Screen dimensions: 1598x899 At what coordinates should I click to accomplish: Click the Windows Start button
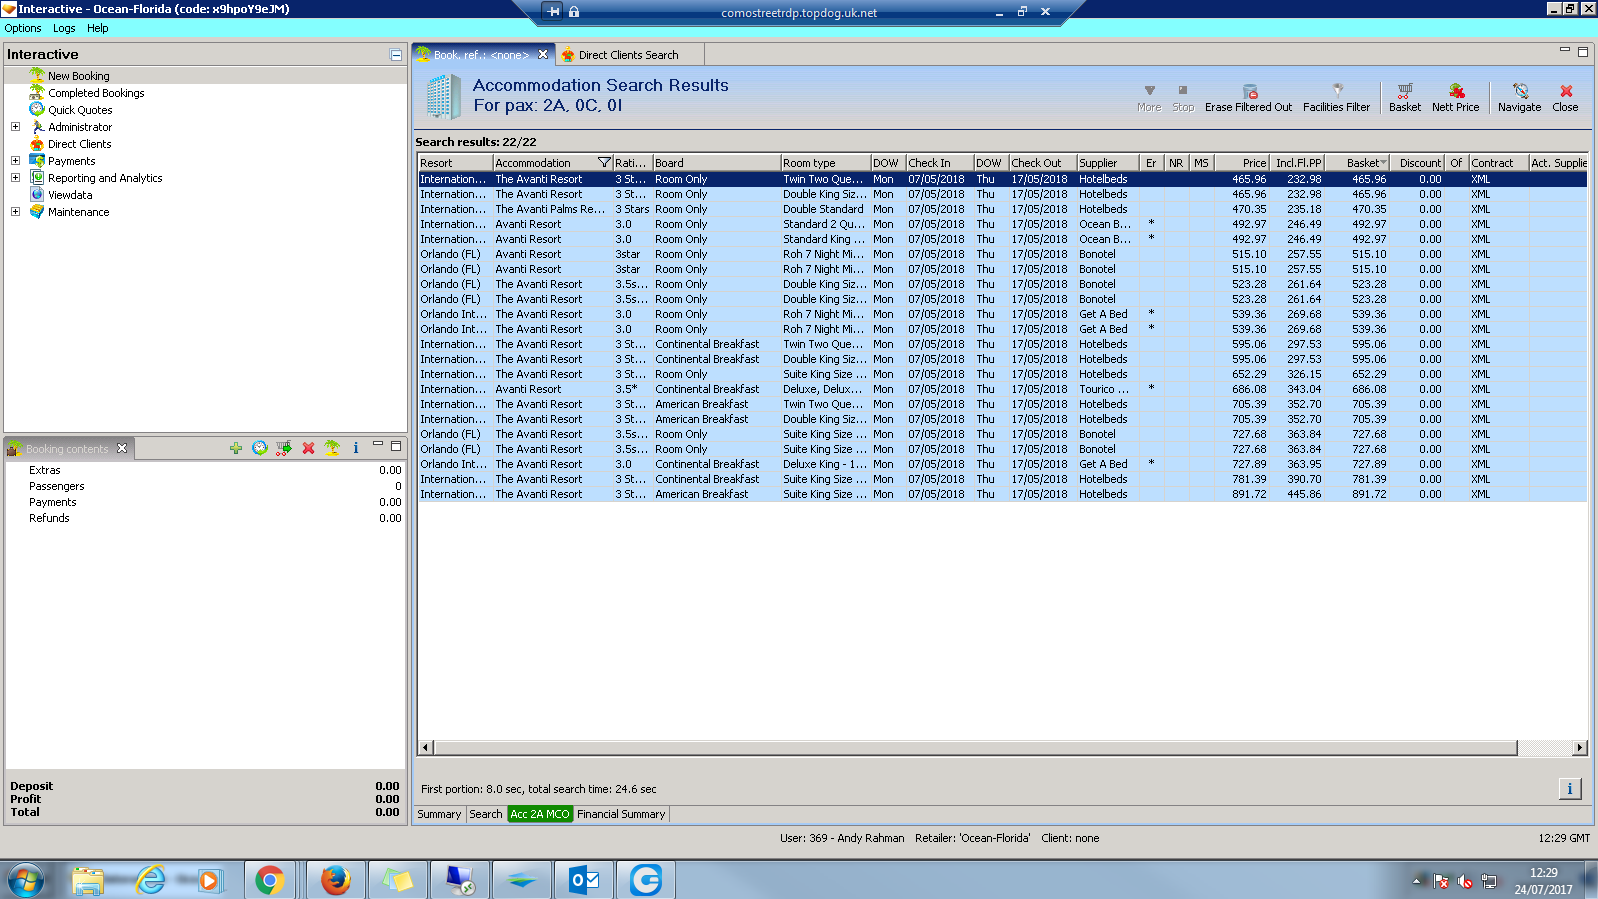(26, 881)
